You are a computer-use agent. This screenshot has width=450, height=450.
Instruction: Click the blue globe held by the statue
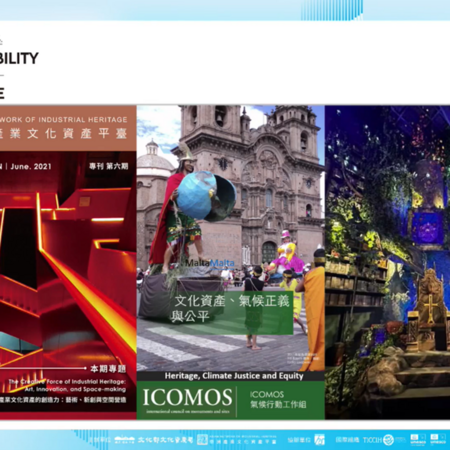tap(206, 196)
